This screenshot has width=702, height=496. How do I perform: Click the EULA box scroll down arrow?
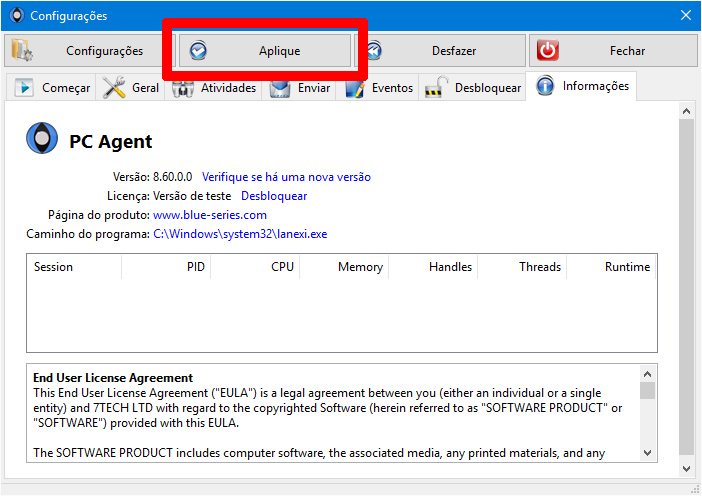pyautogui.click(x=647, y=453)
